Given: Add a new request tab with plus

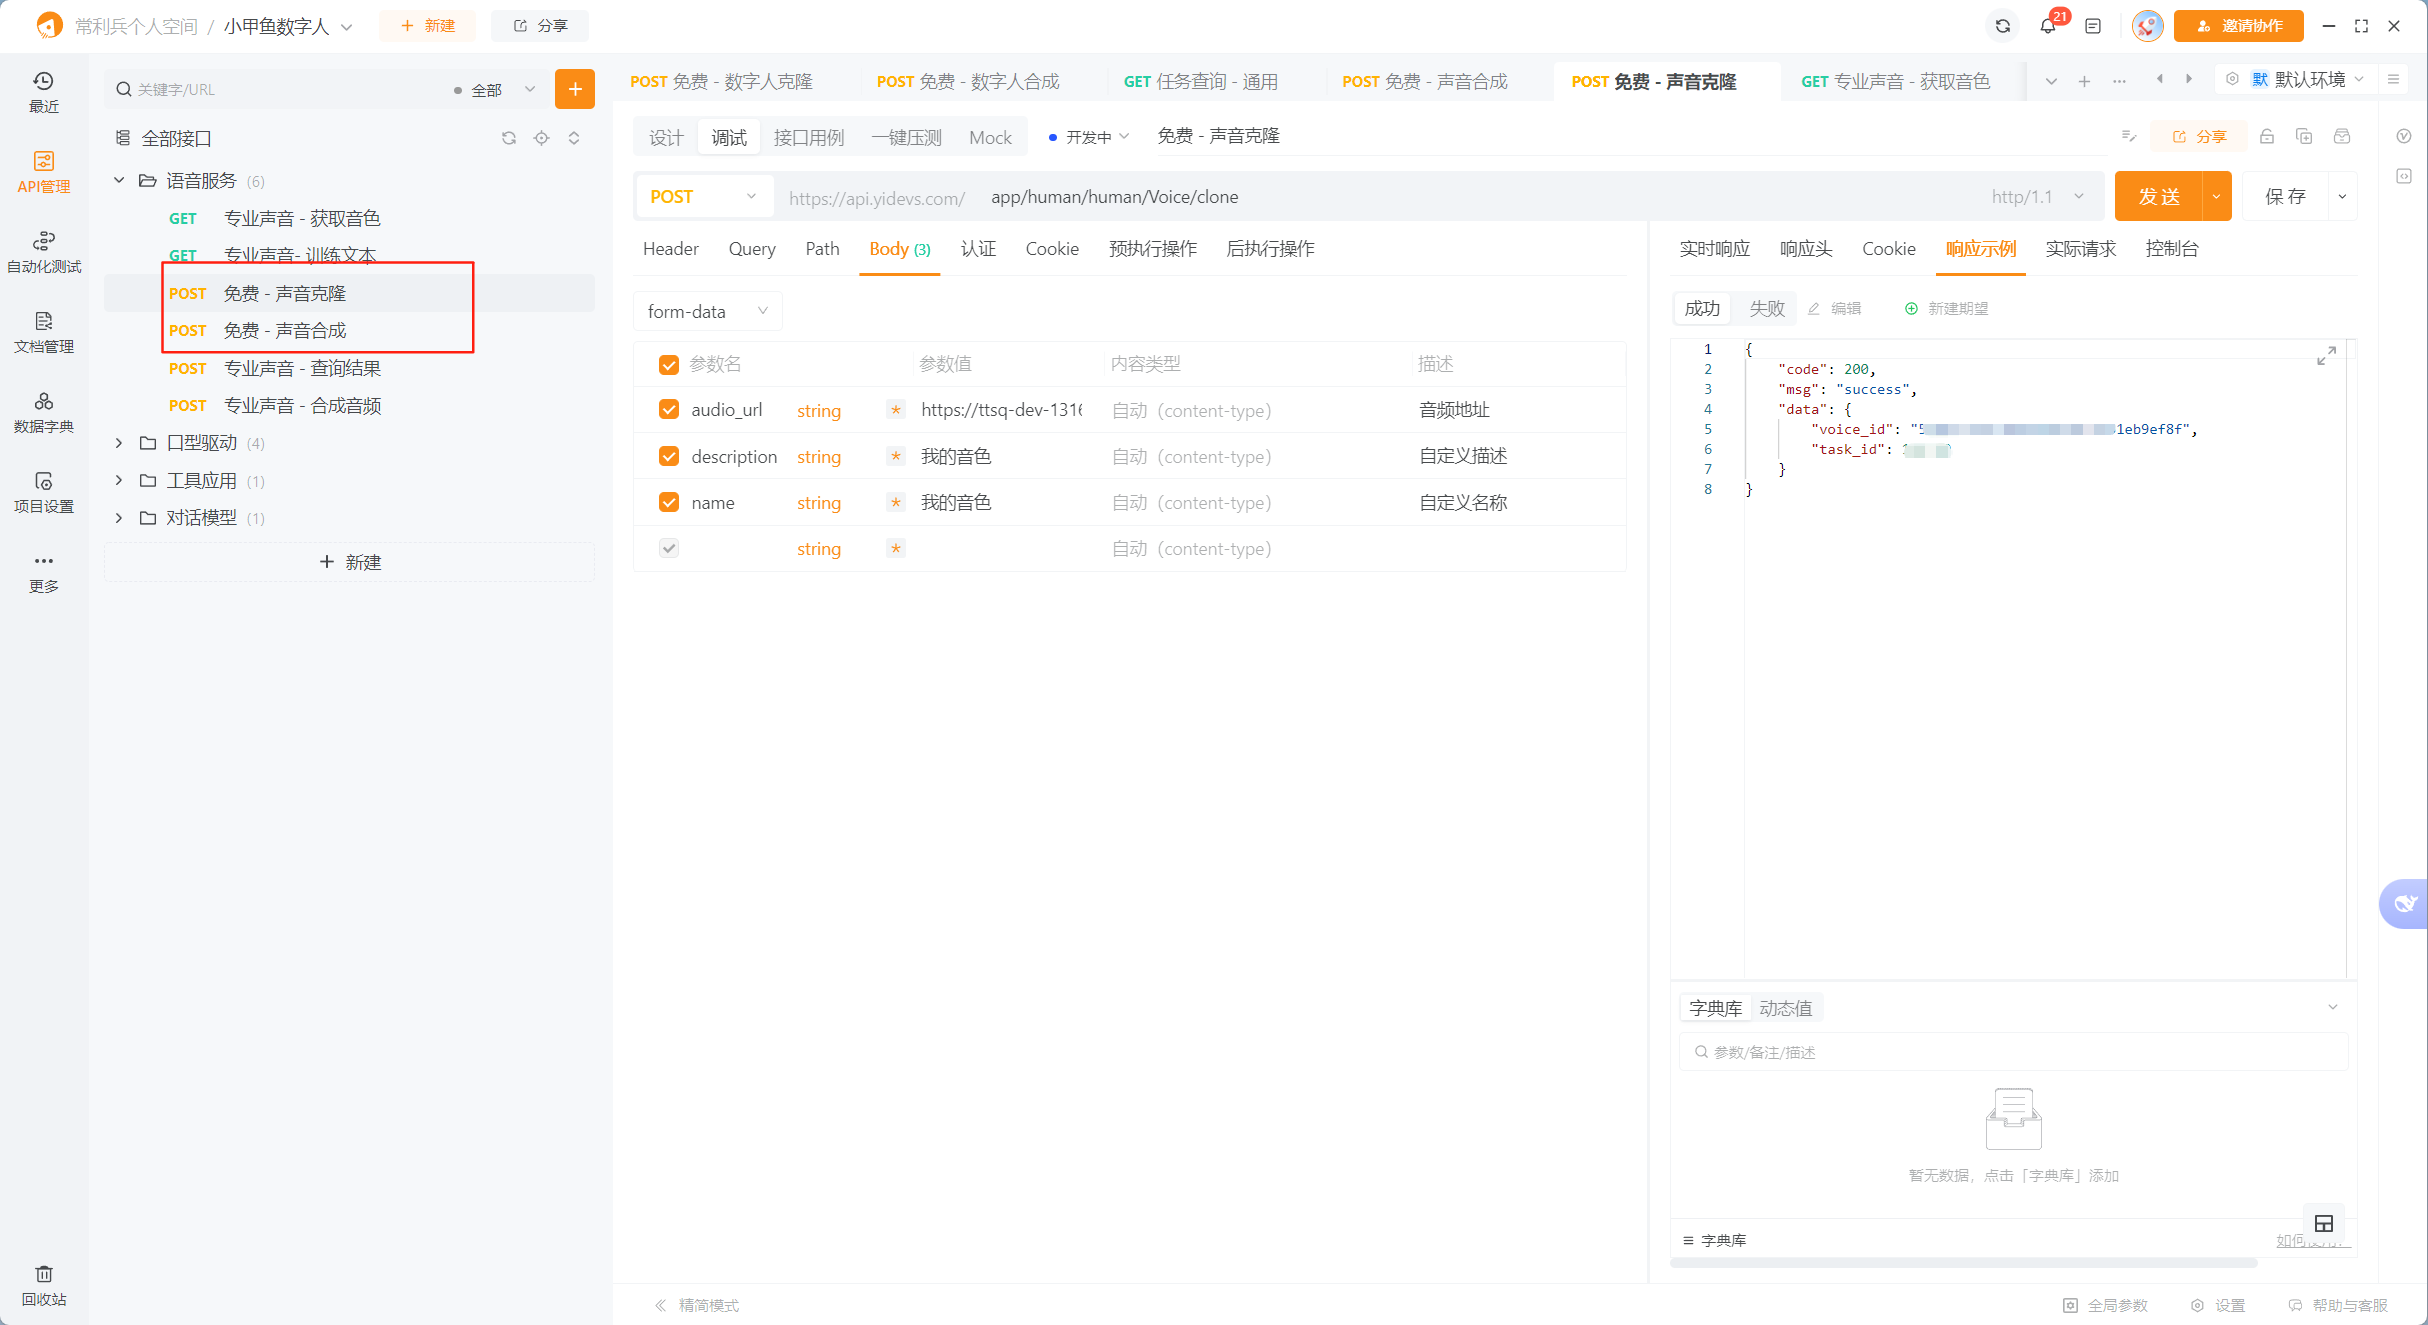Looking at the screenshot, I should [2084, 81].
